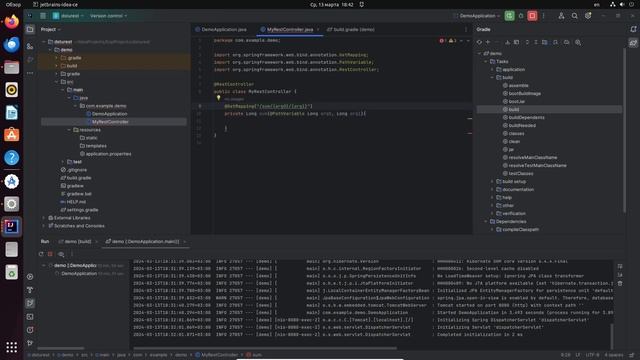Switch to MyRestController.java editor tab
The image size is (640, 360).
(290, 29)
